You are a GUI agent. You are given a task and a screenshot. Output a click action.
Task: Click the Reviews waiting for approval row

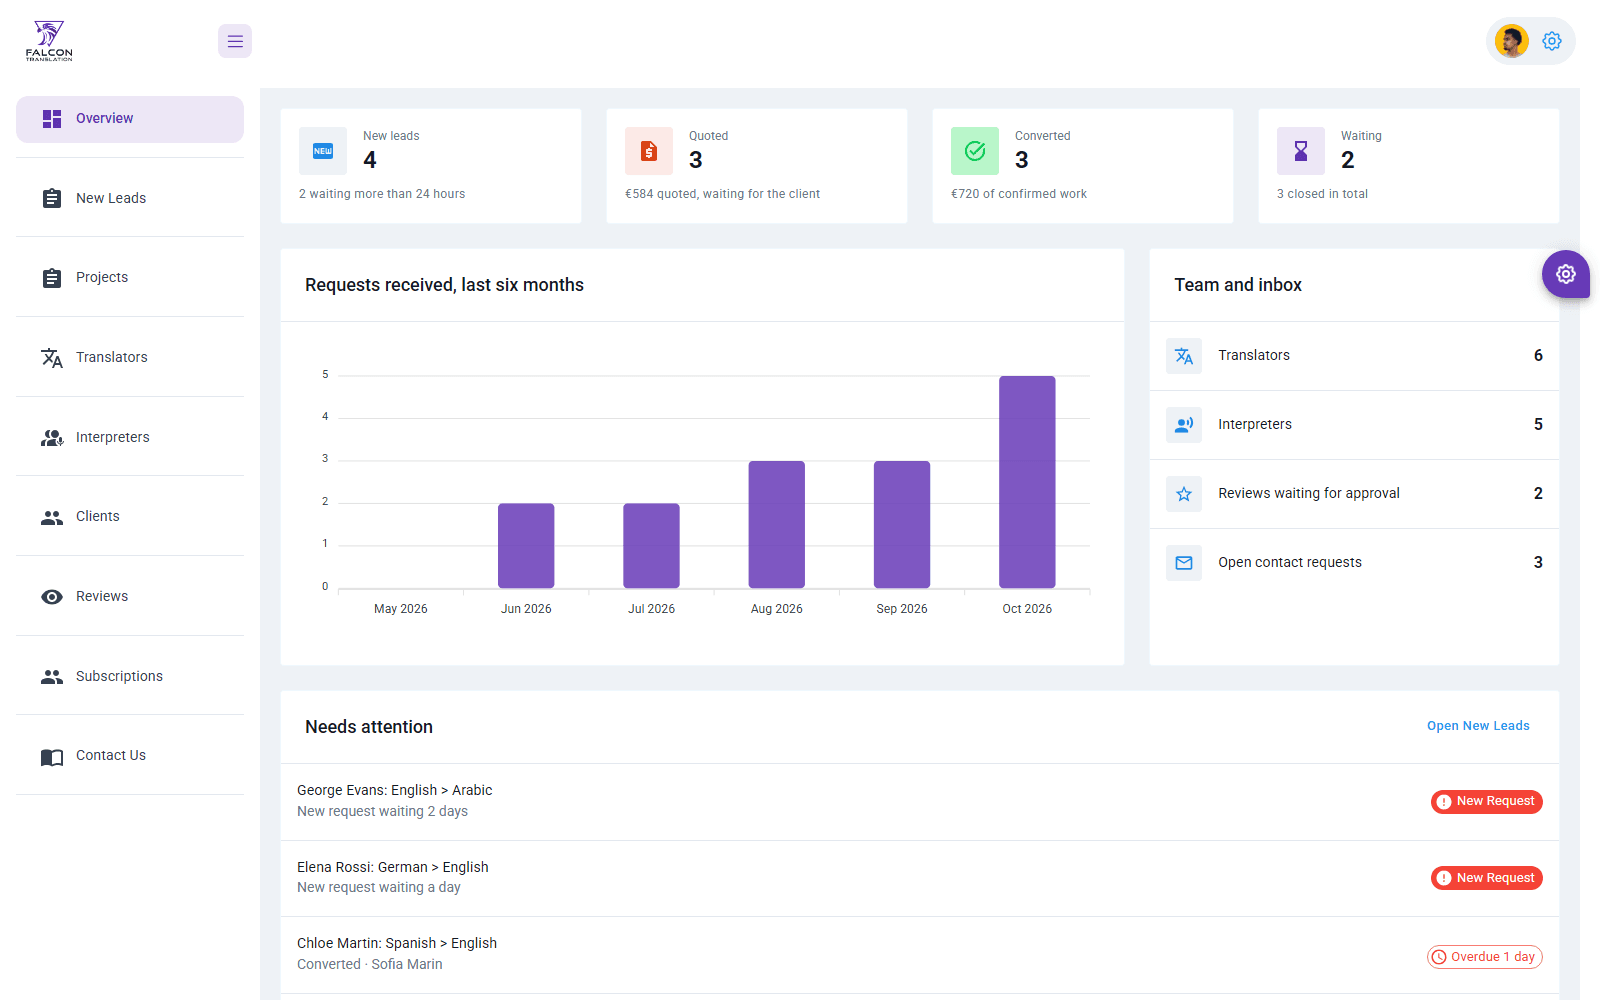(x=1354, y=494)
